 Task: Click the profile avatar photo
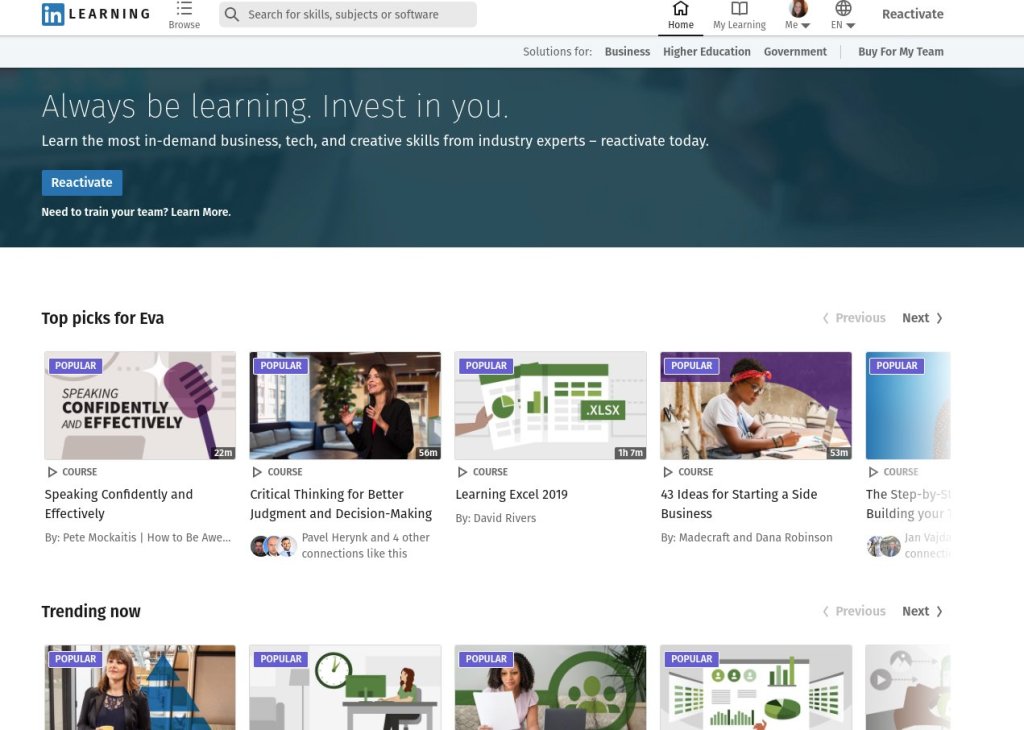pyautogui.click(x=798, y=9)
